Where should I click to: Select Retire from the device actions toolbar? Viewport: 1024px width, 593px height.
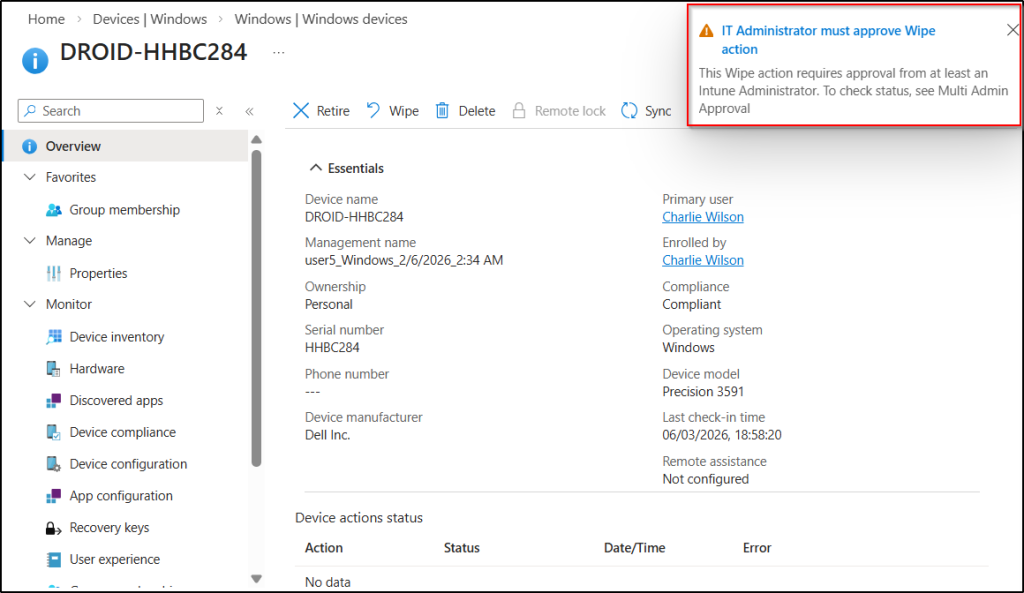[x=320, y=110]
